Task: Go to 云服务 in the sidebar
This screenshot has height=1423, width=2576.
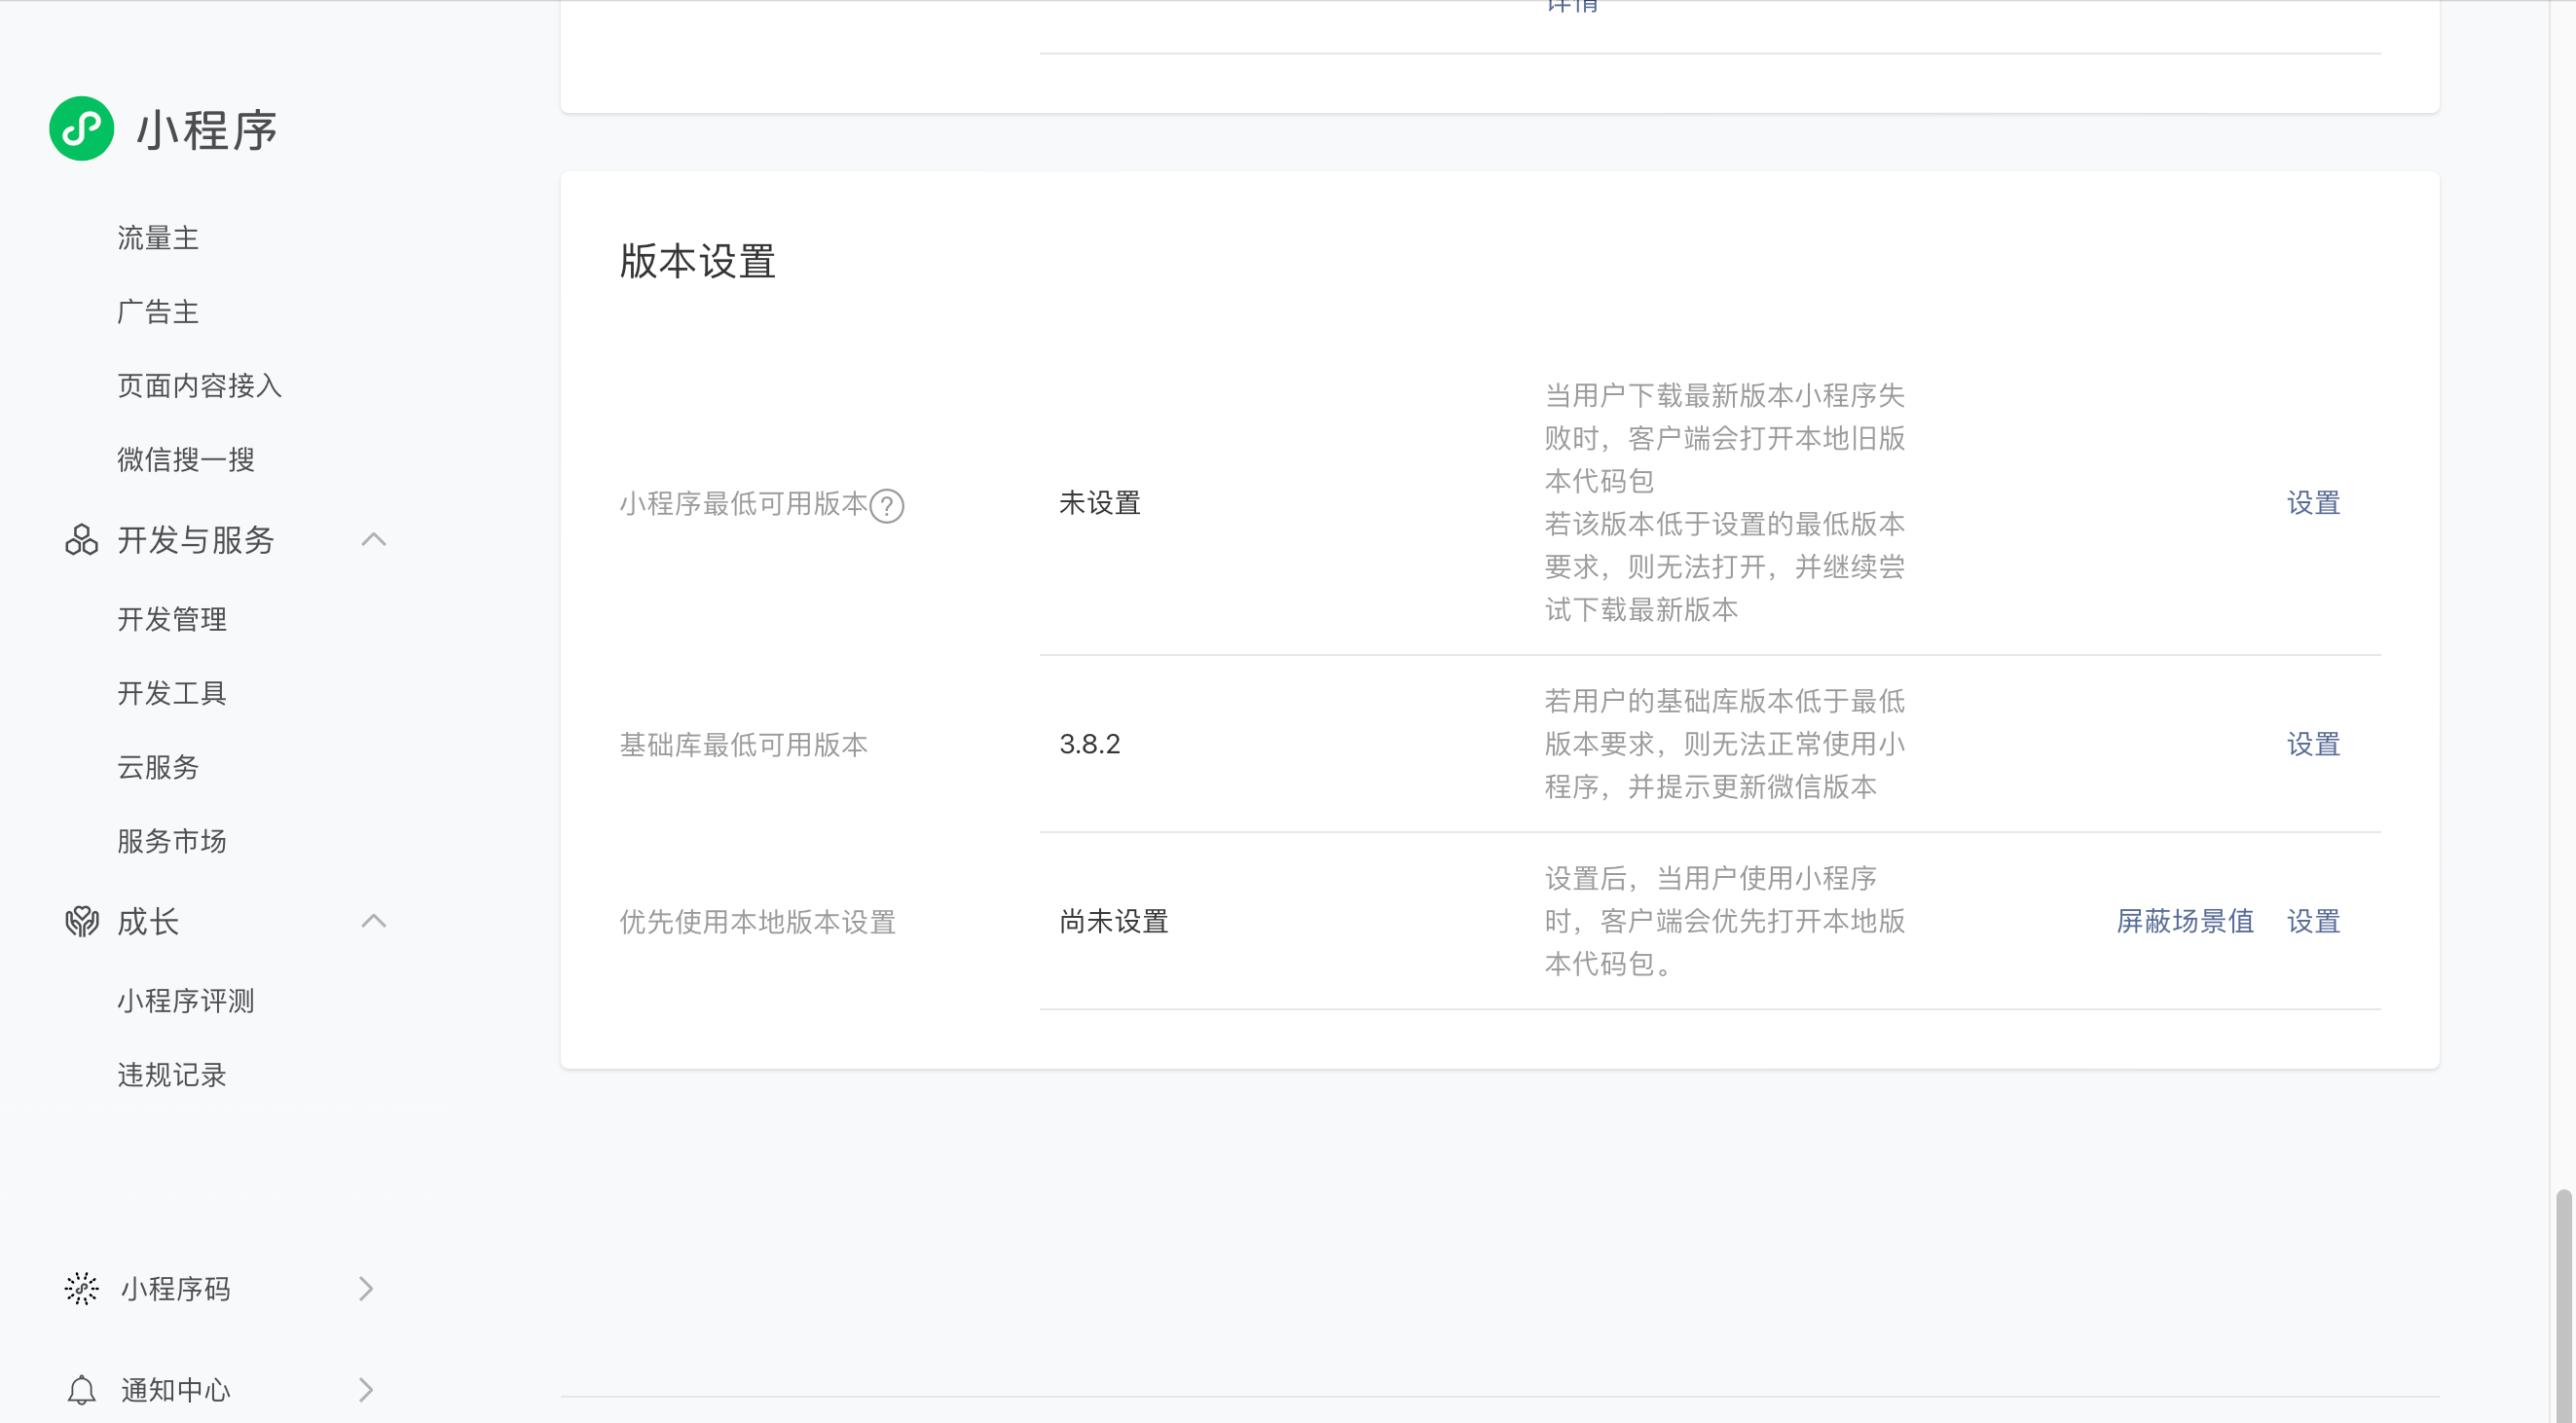Action: [x=158, y=767]
